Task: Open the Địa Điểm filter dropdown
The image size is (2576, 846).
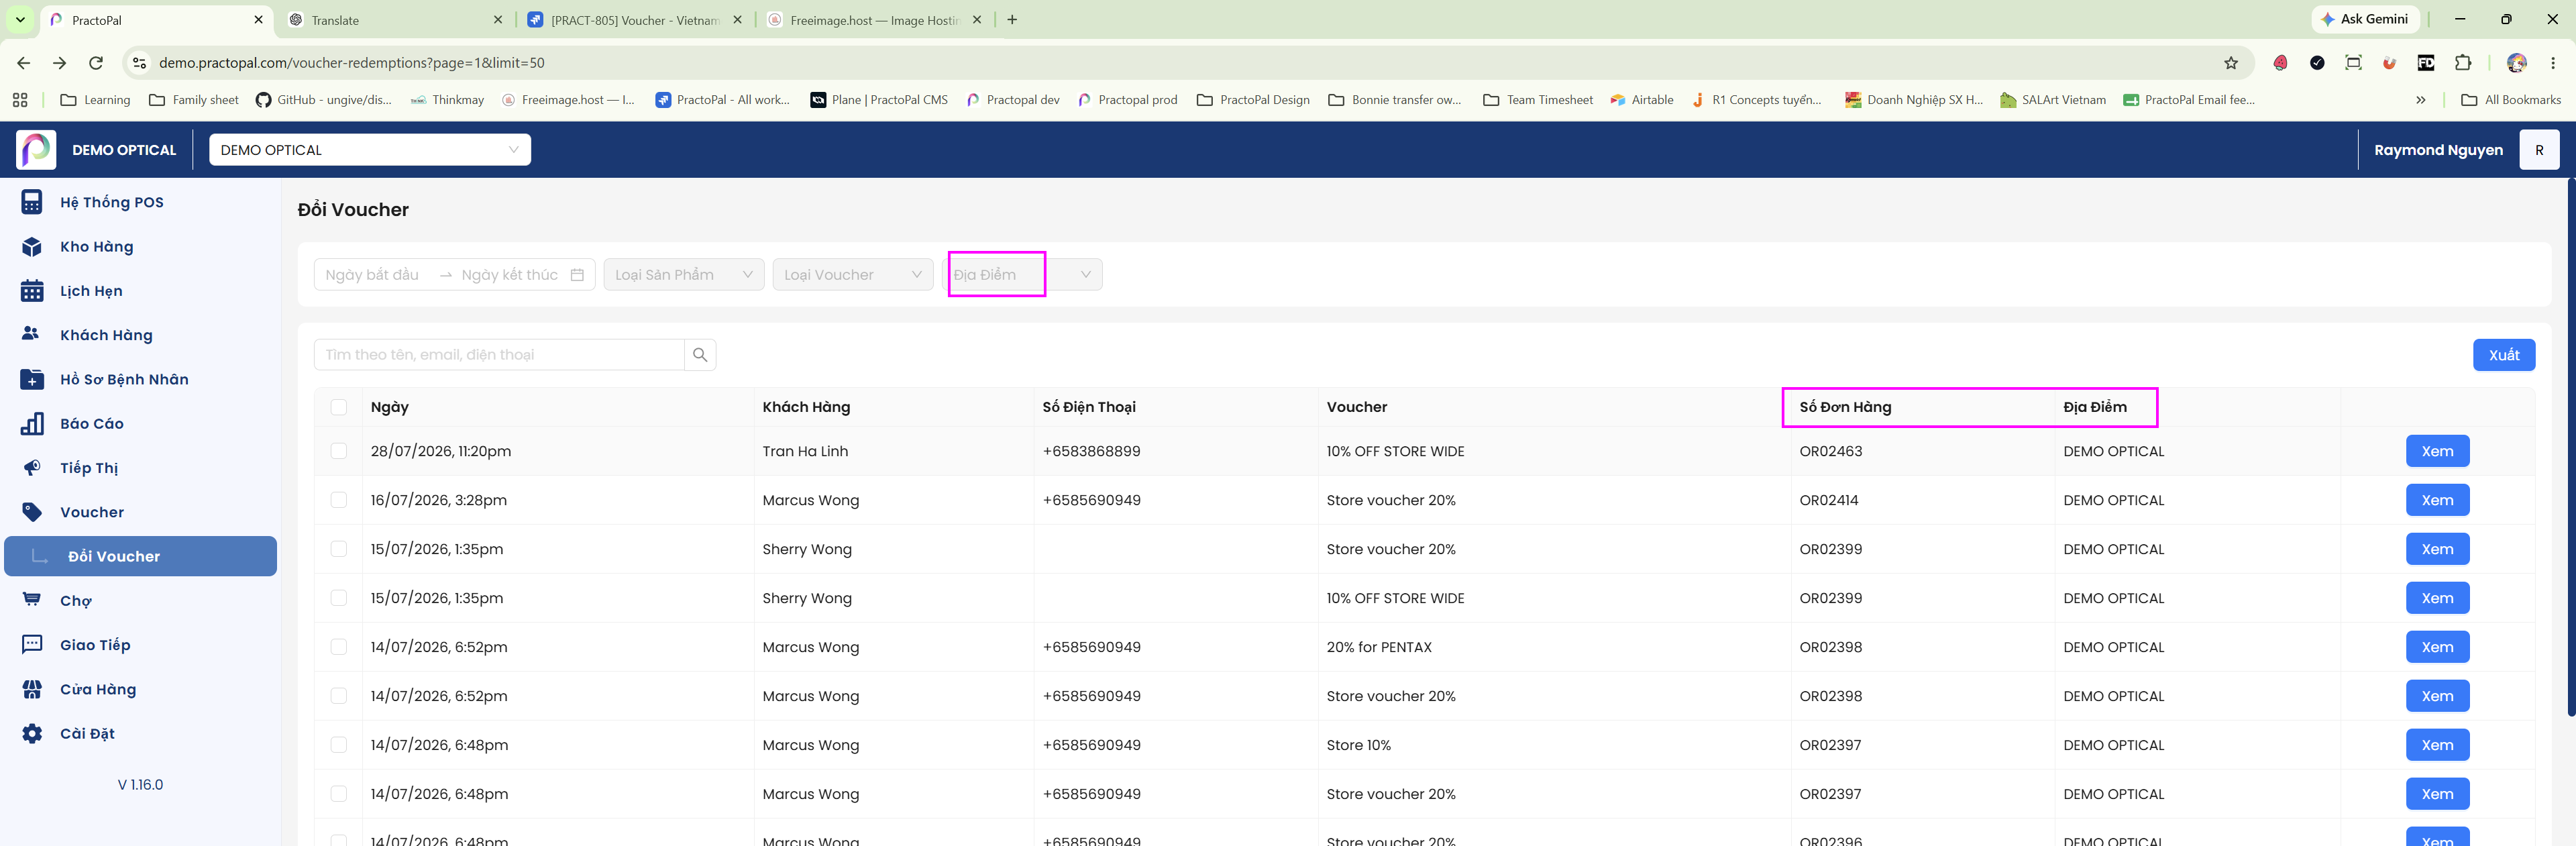Action: point(1022,275)
